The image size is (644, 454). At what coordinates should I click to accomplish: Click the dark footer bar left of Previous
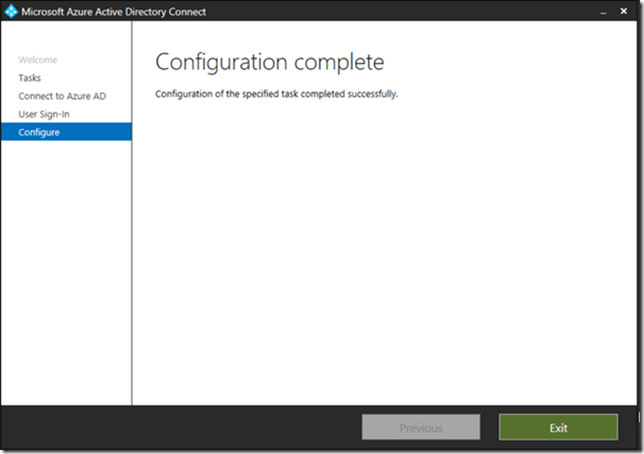180,428
